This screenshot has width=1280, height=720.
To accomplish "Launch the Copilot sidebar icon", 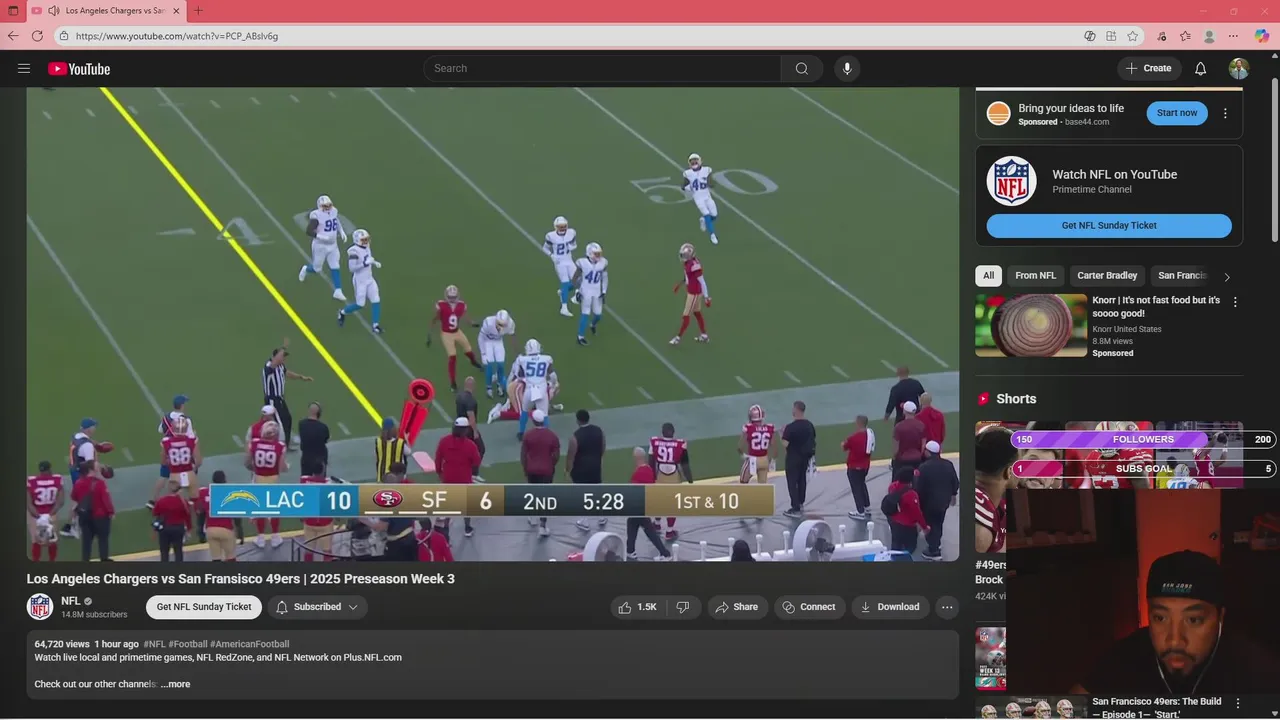I will [1261, 36].
